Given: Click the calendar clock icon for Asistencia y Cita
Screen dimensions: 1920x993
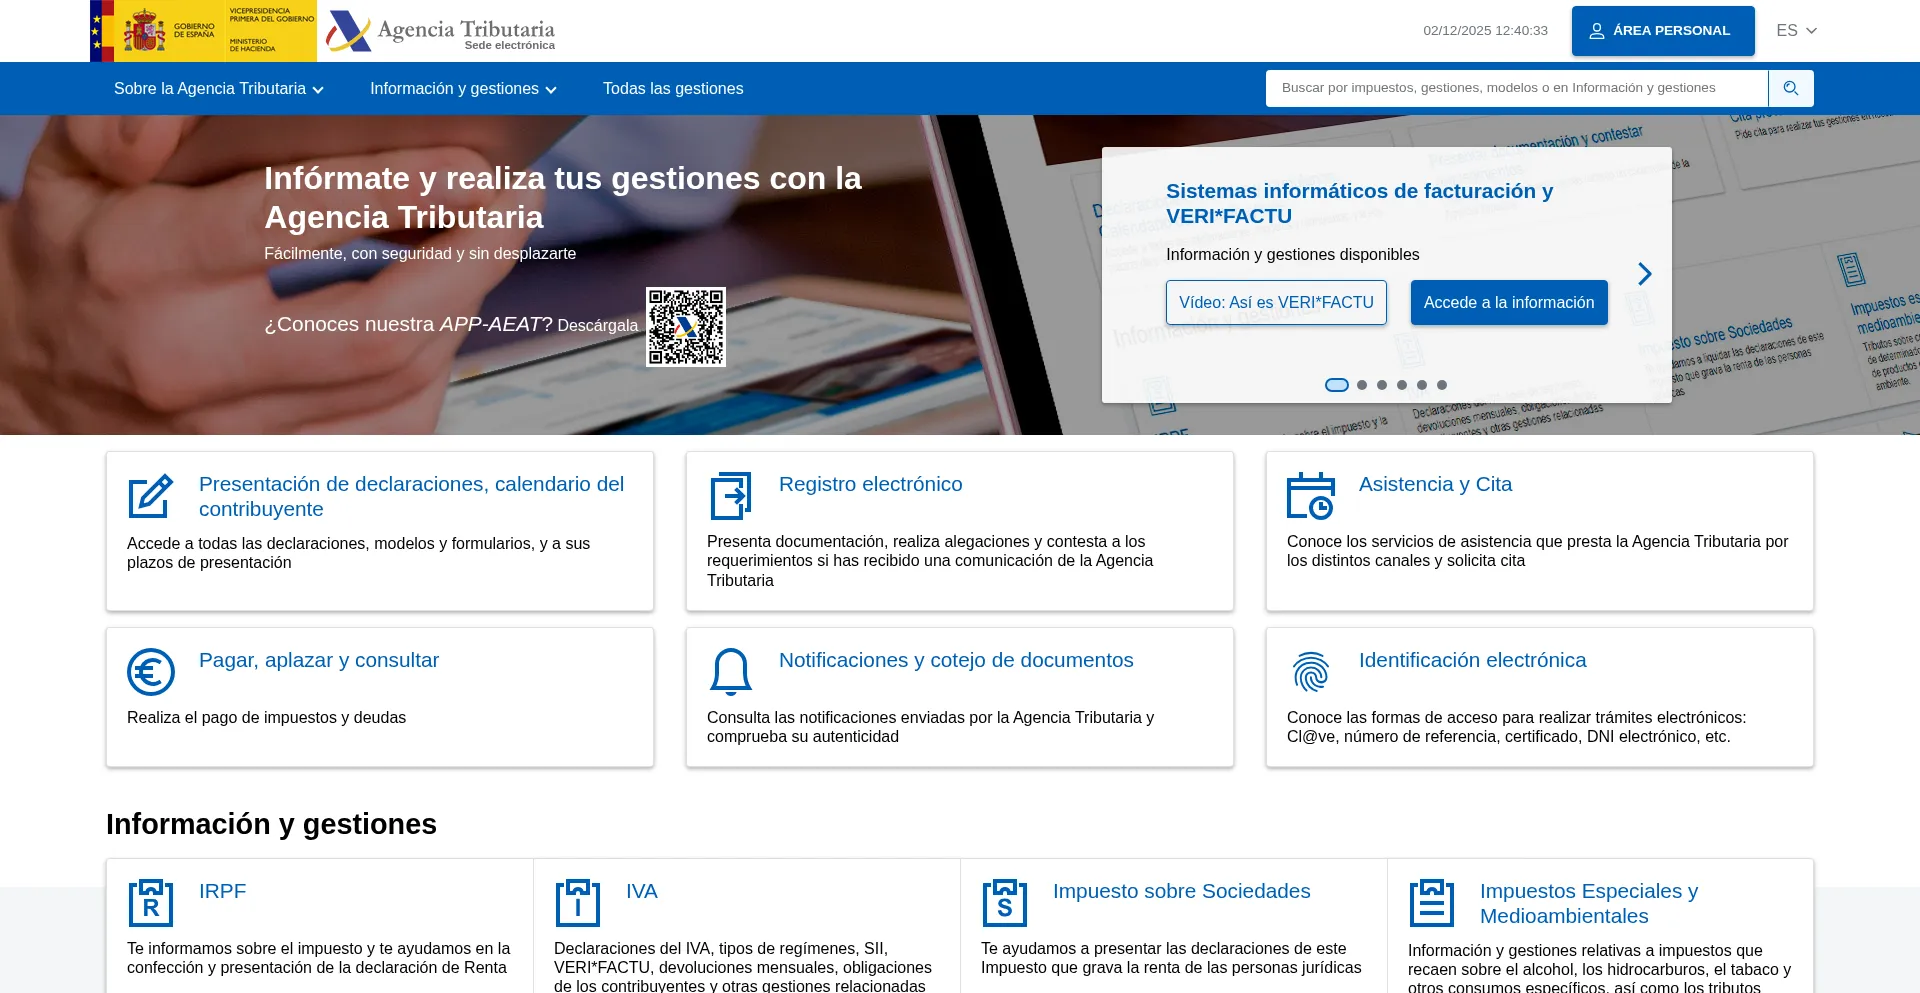Looking at the screenshot, I should coord(1310,496).
